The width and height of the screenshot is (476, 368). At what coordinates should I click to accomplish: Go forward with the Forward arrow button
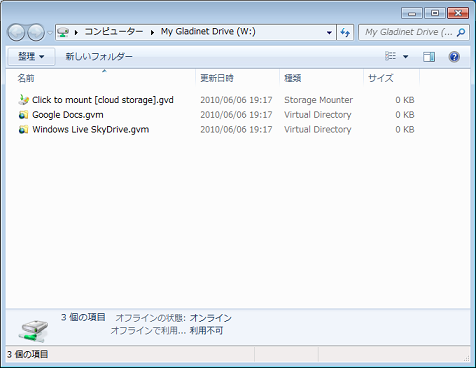tap(36, 32)
